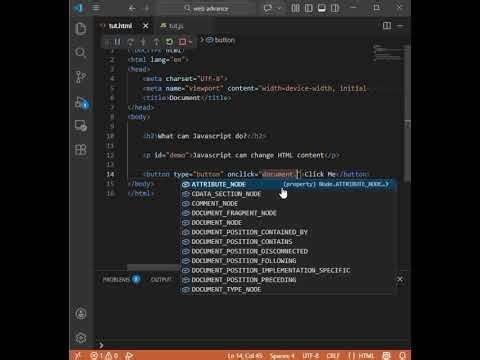
Task: Close the bottom panel
Action: pos(400,279)
